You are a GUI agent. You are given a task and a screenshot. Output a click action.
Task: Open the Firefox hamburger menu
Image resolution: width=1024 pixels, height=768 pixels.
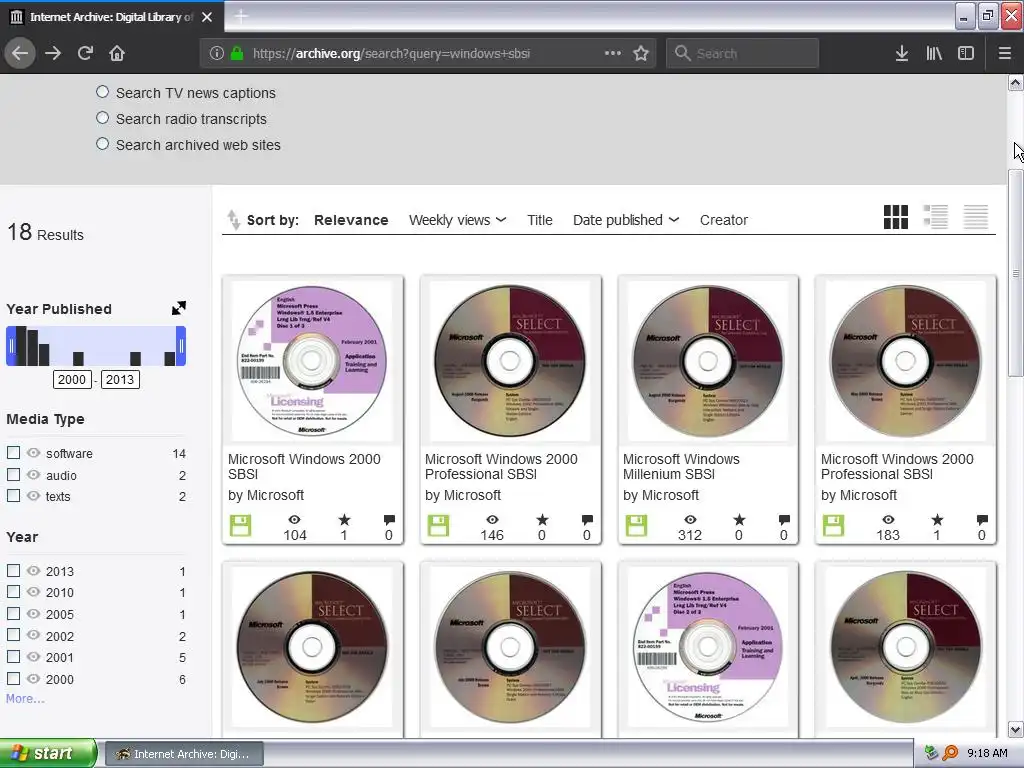pos(1004,53)
